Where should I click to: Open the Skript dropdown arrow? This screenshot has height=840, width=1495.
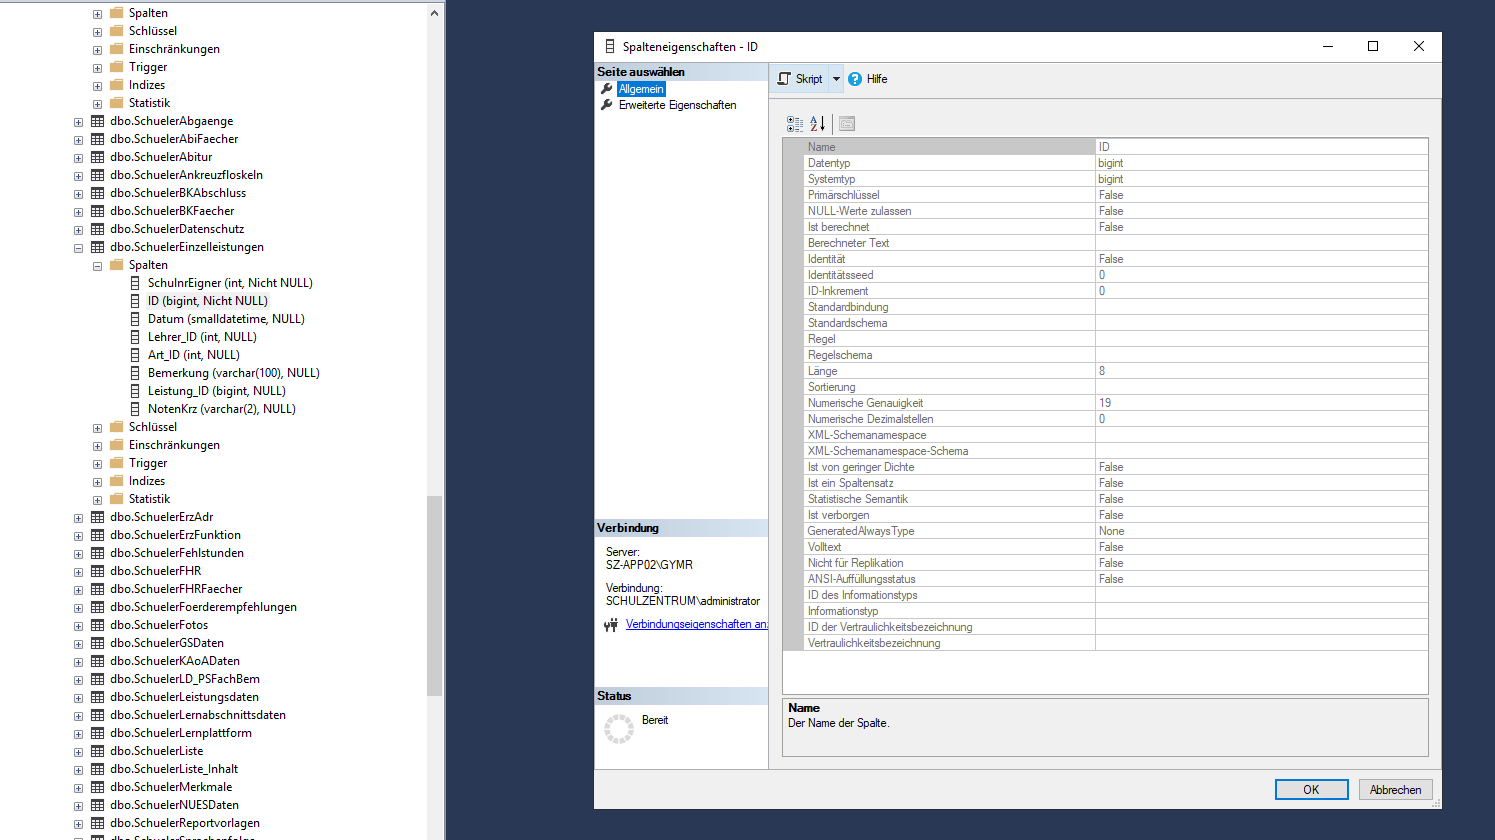coord(836,79)
